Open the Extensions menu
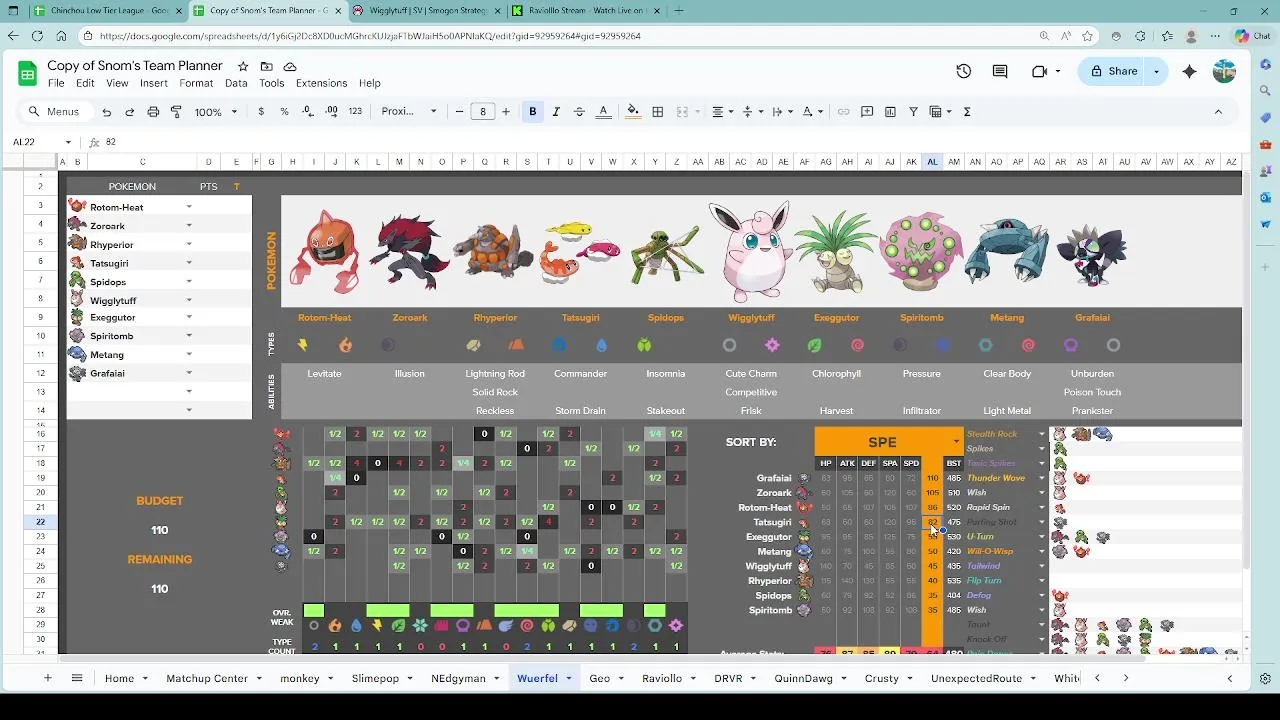1280x720 pixels. (x=321, y=83)
